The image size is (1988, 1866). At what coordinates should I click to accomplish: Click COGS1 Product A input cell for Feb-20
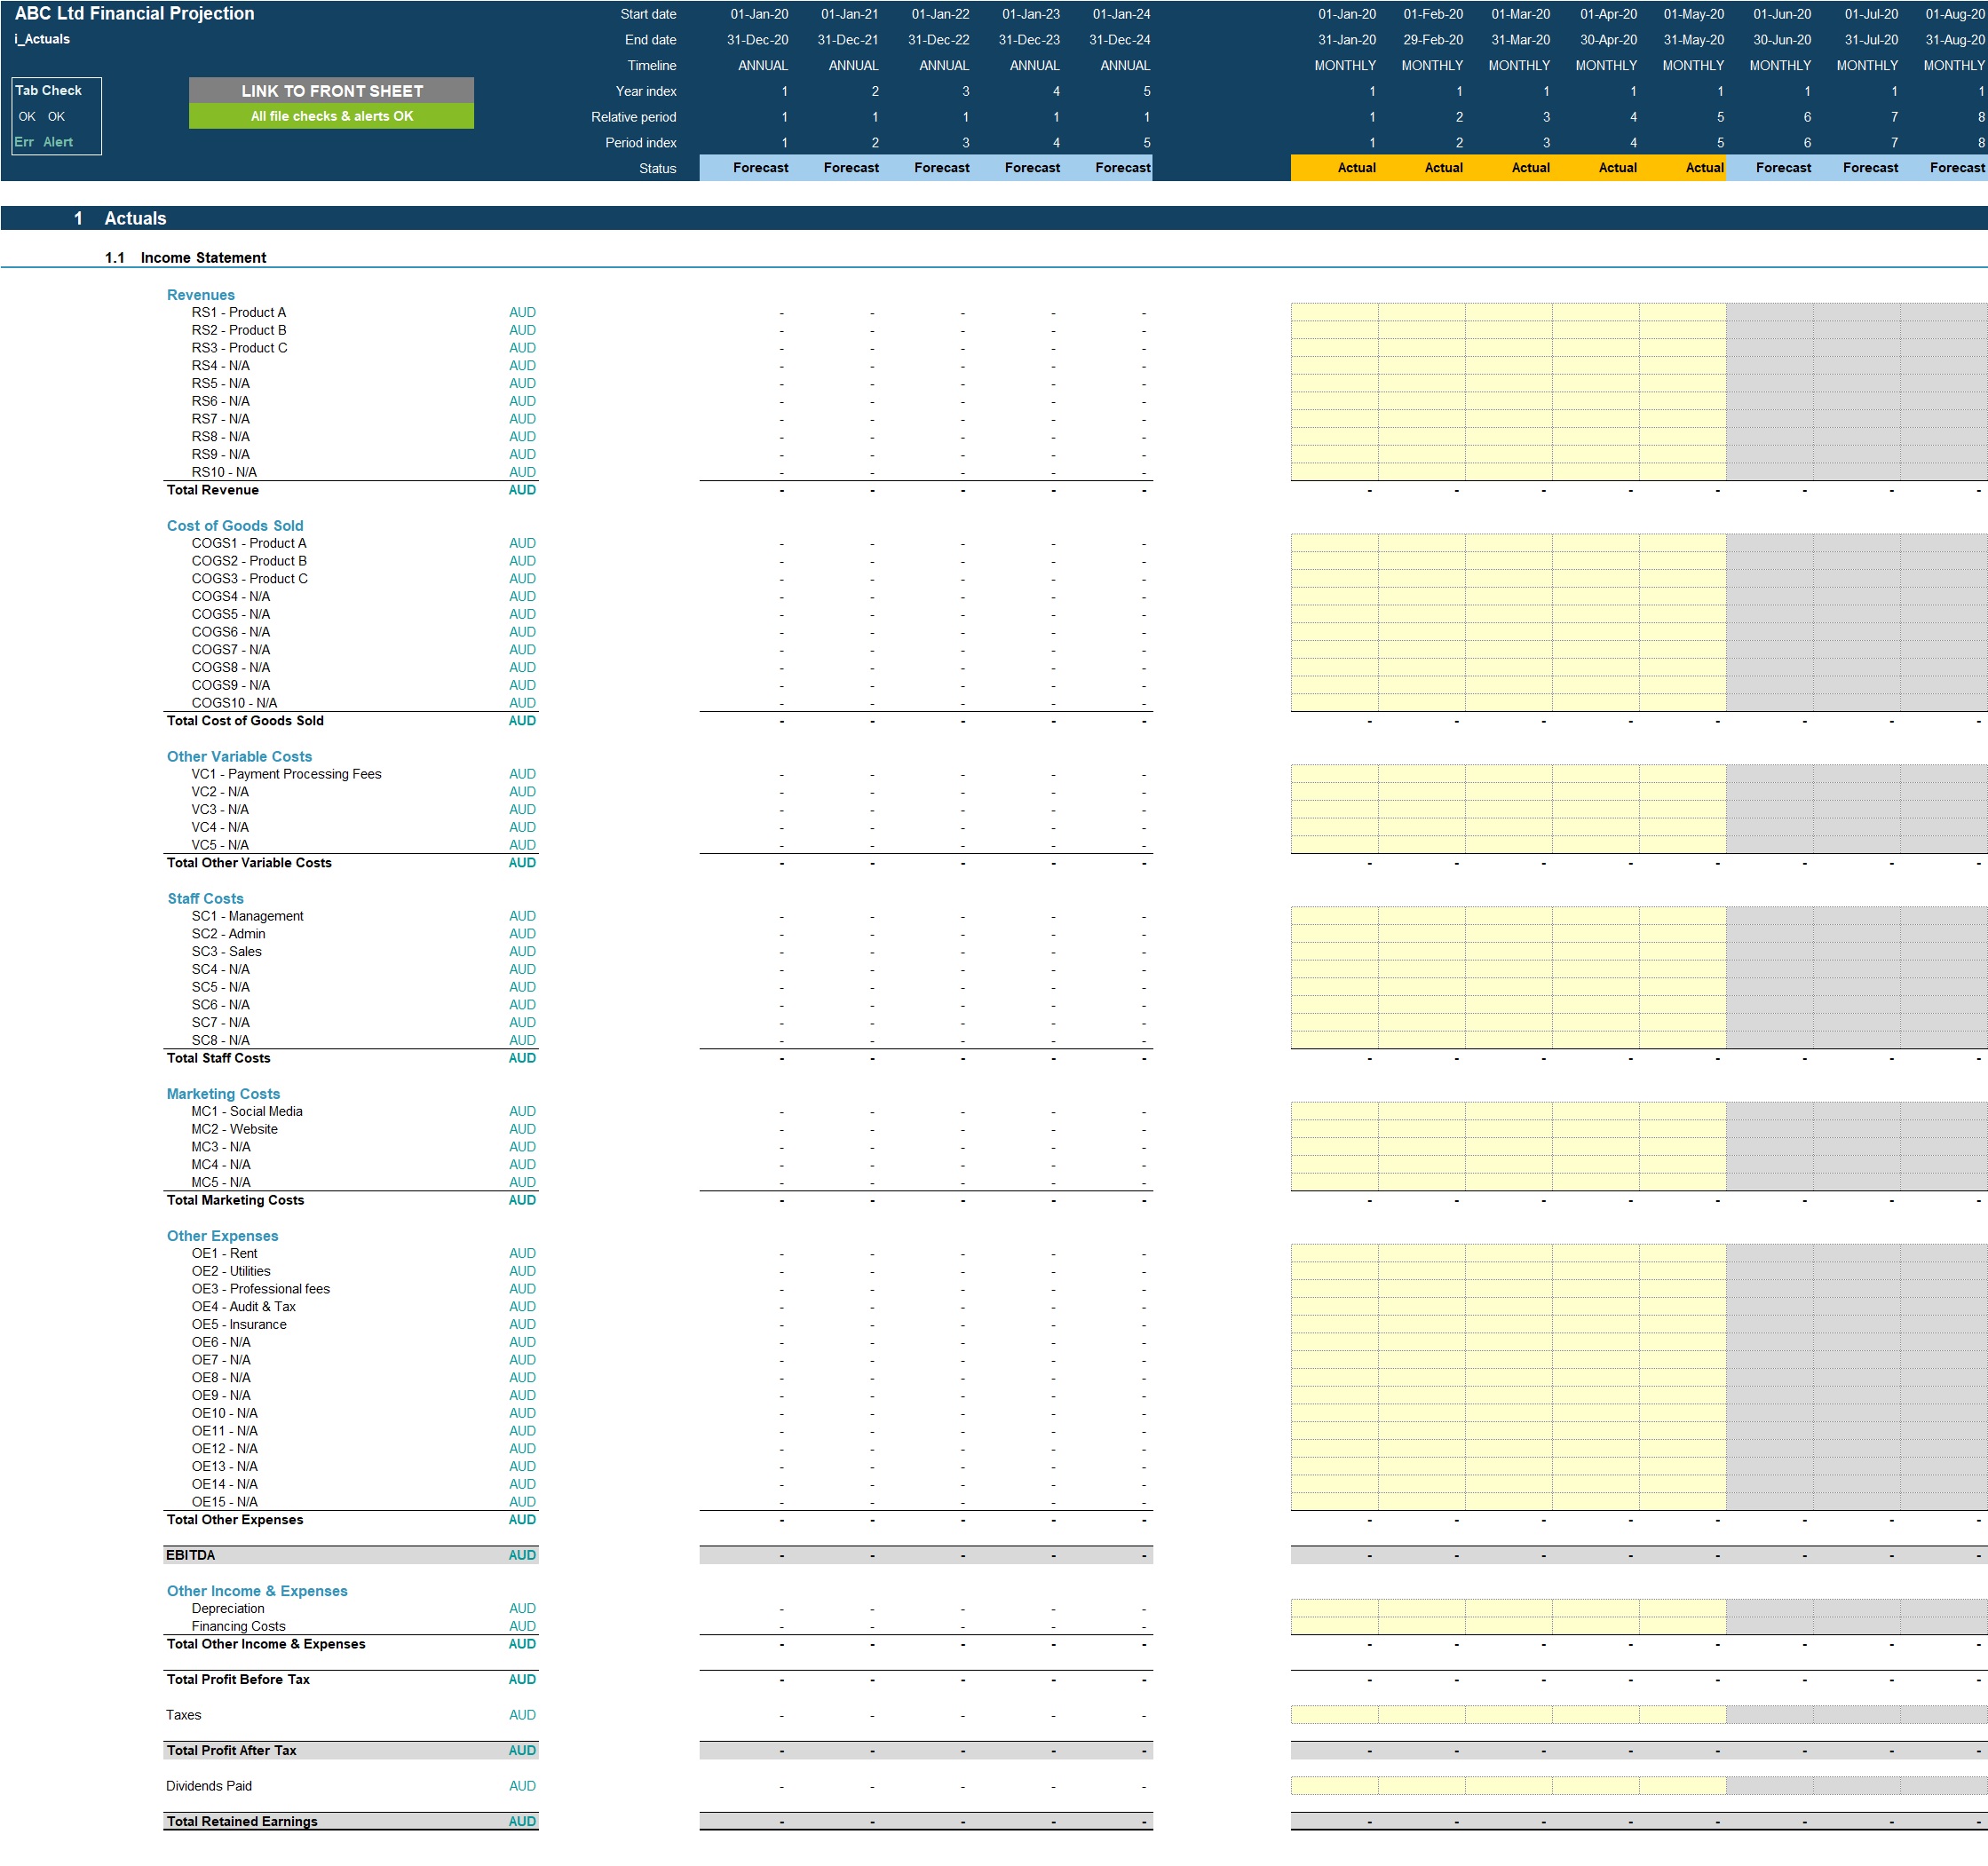(1421, 543)
